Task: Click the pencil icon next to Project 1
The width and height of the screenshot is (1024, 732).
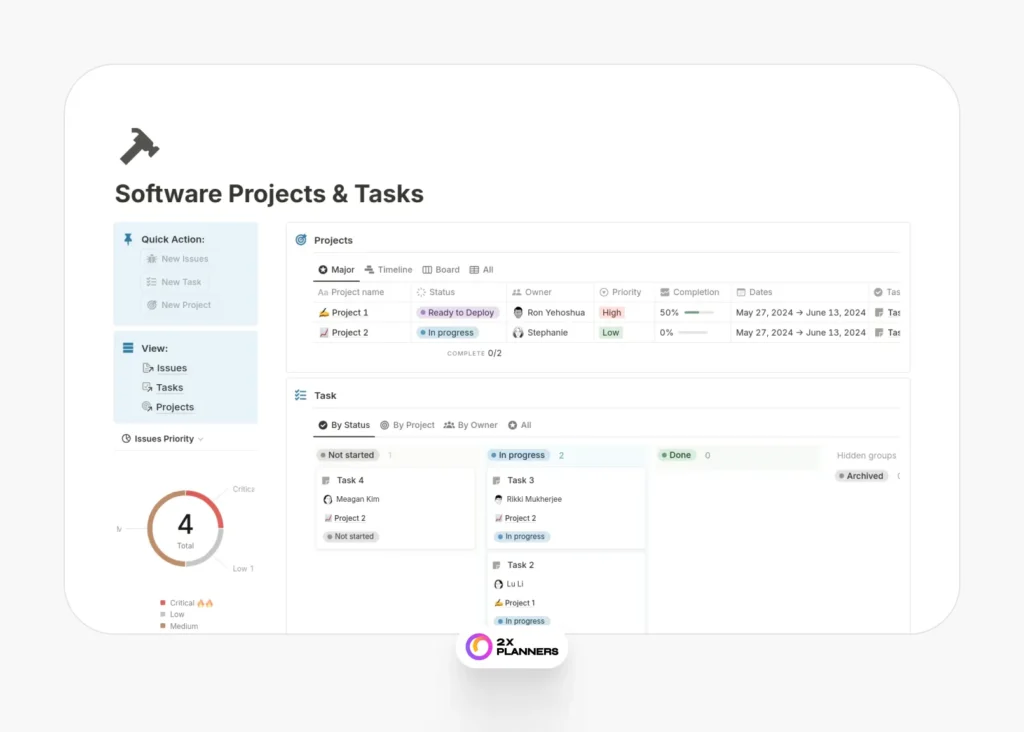Action: point(325,312)
